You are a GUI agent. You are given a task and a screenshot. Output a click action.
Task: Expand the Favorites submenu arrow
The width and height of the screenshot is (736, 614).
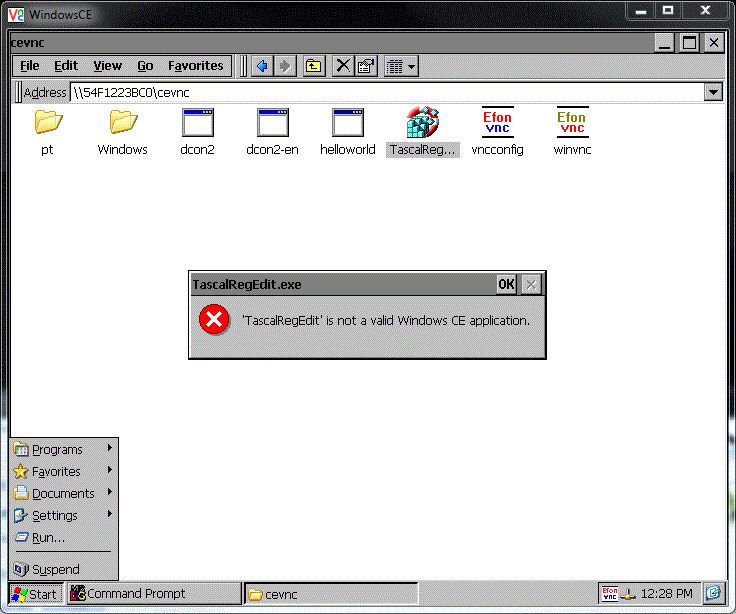(x=109, y=470)
